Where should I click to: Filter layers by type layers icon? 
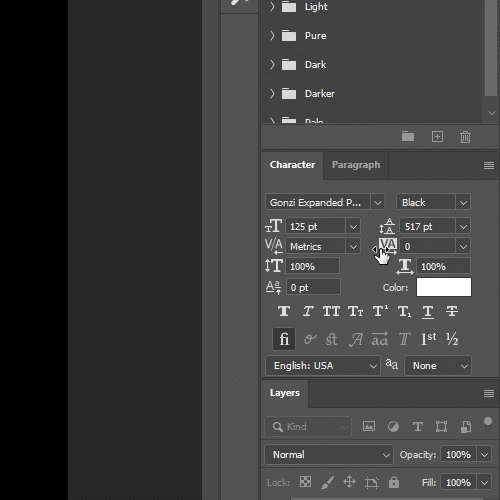[418, 427]
